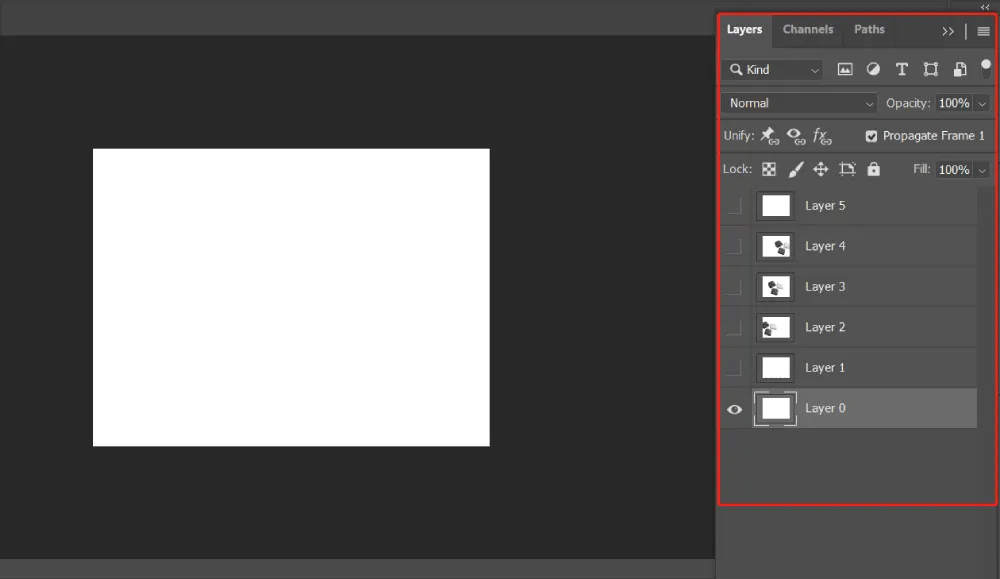Click the Unify layer visibility icon

[796, 135]
